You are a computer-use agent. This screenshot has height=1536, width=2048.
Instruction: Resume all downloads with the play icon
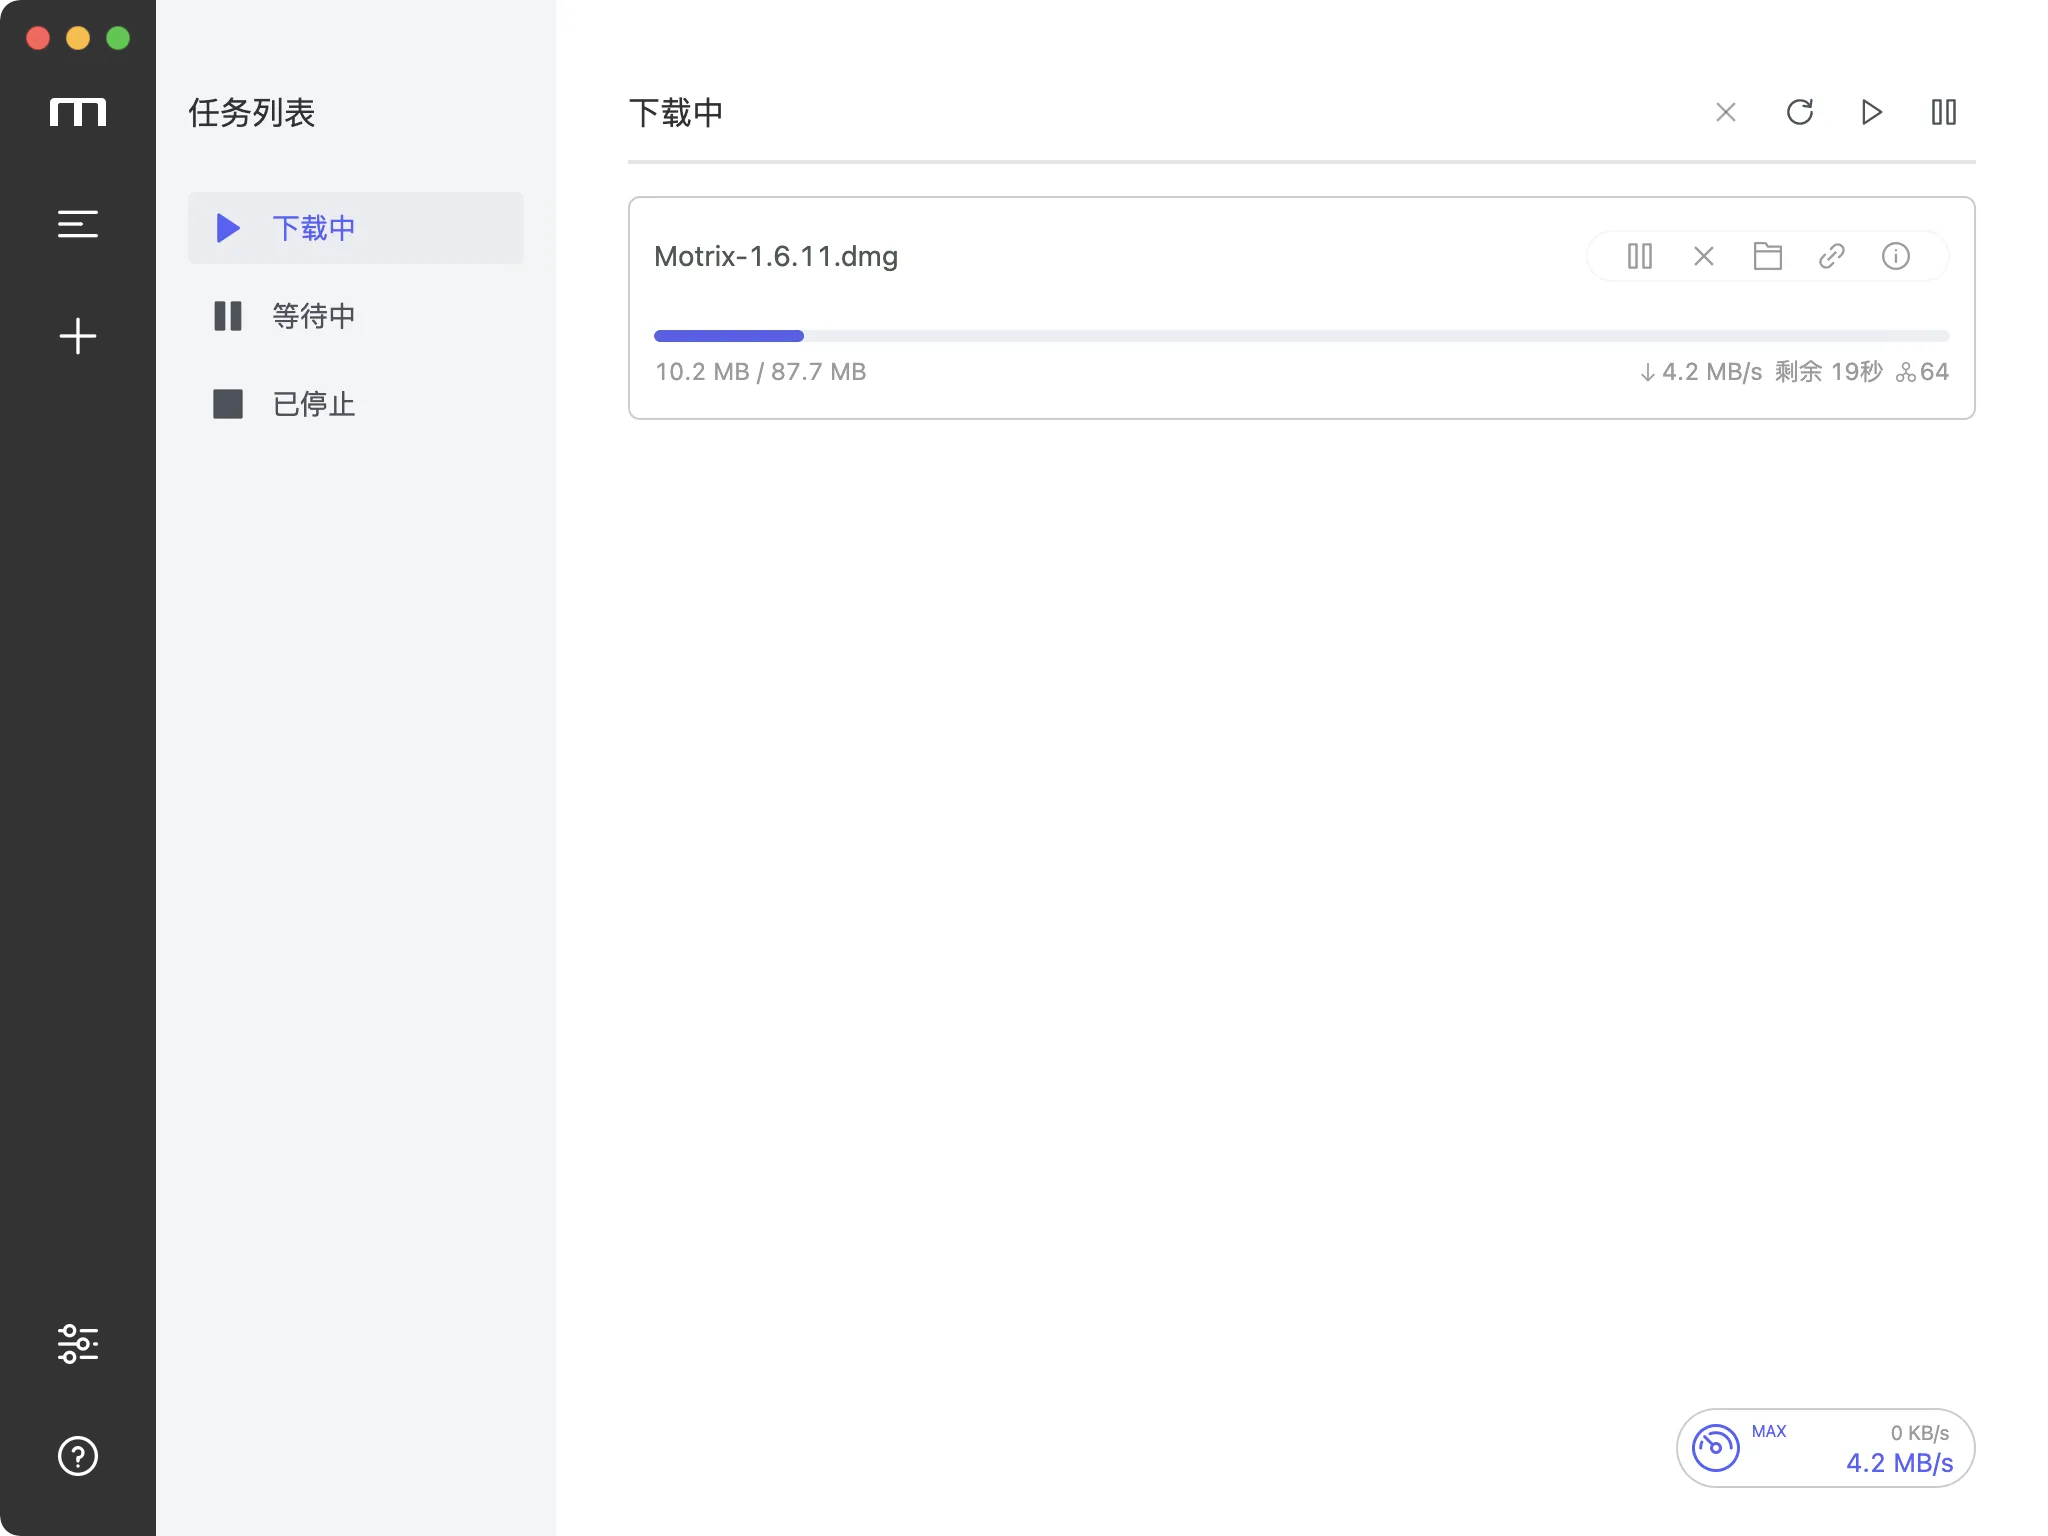click(1871, 112)
